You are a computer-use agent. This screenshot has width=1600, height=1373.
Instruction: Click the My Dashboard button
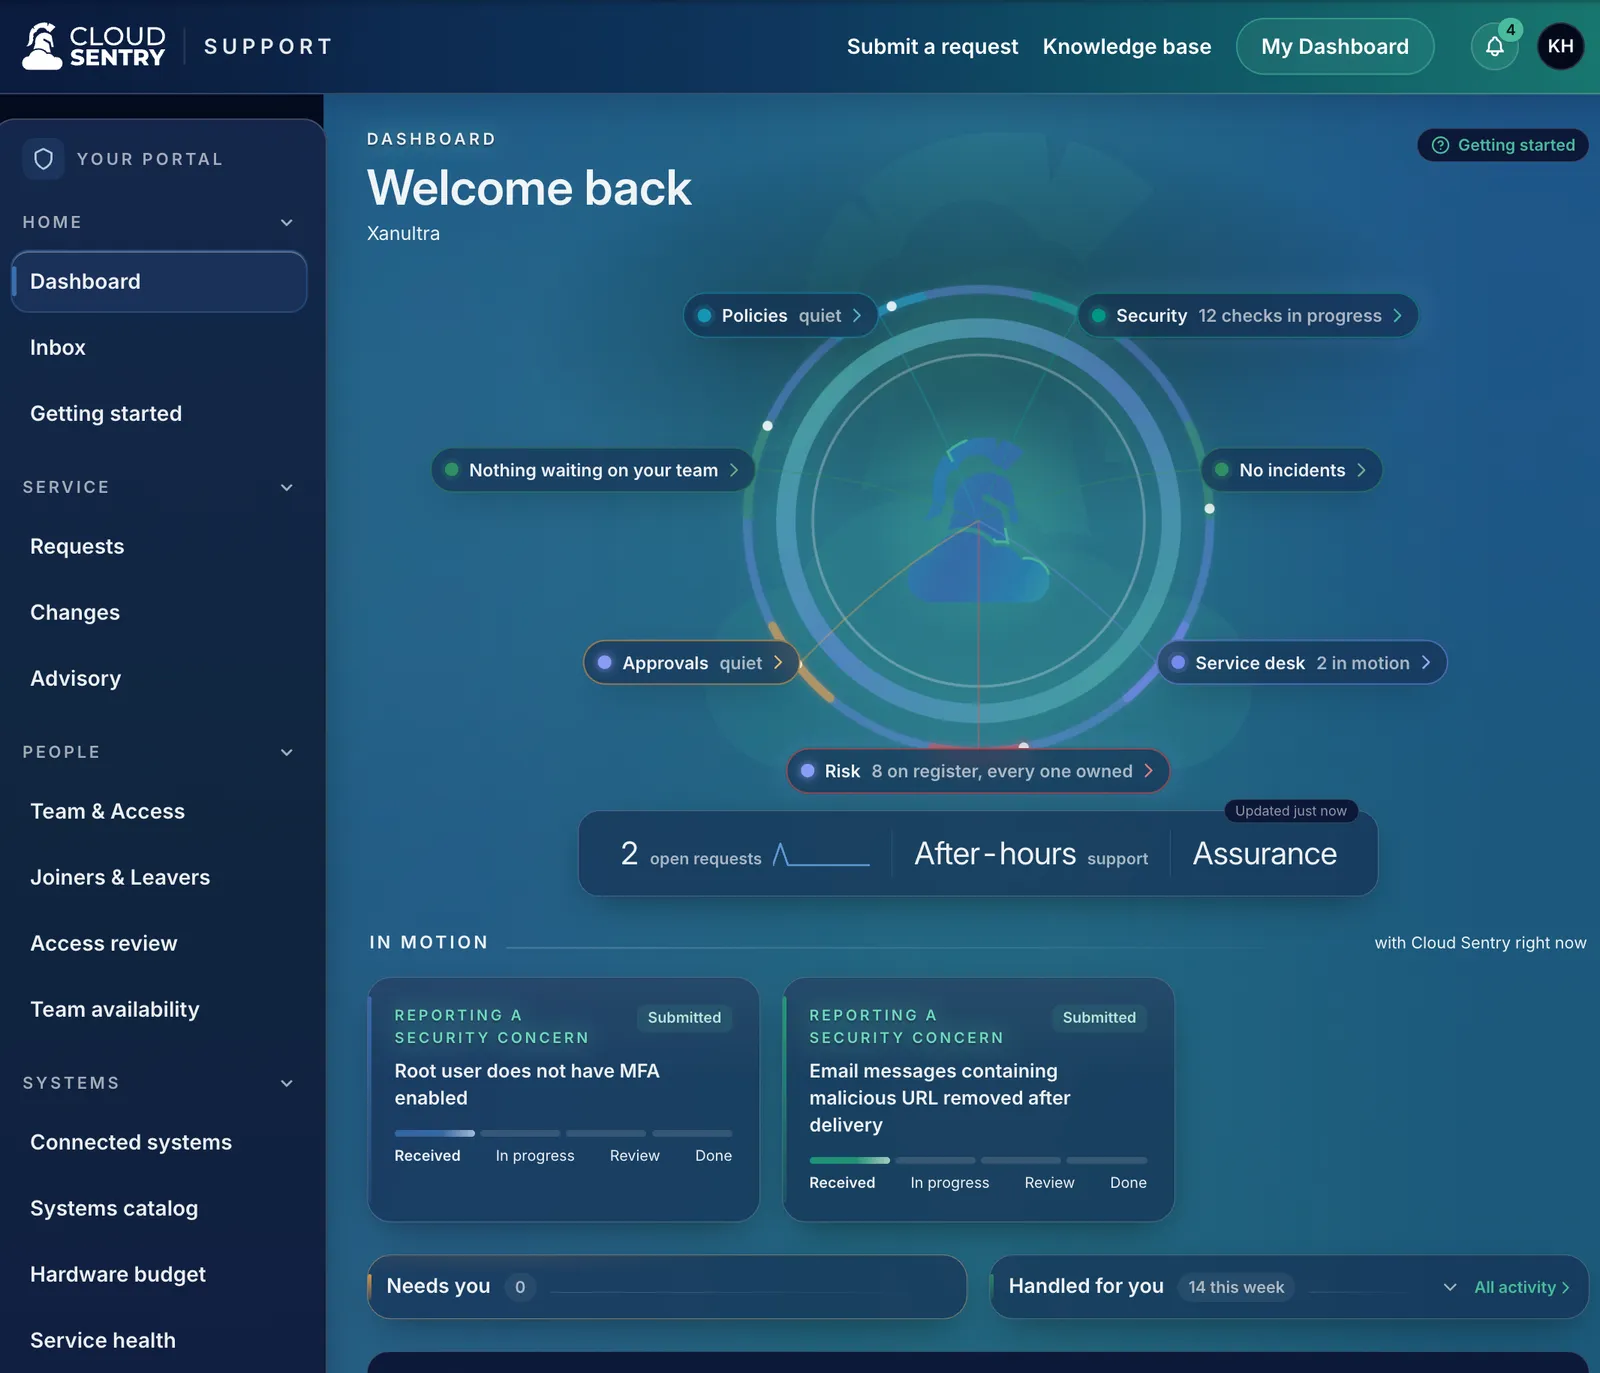(1335, 46)
